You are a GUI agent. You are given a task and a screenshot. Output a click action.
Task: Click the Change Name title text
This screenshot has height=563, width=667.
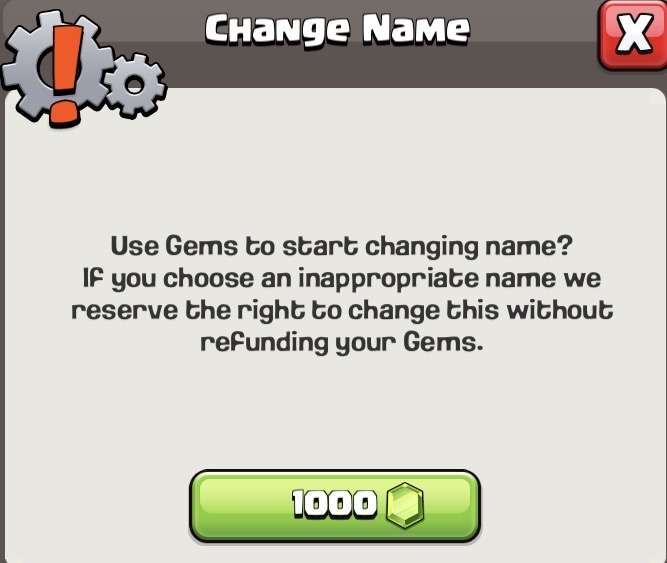pos(337,29)
